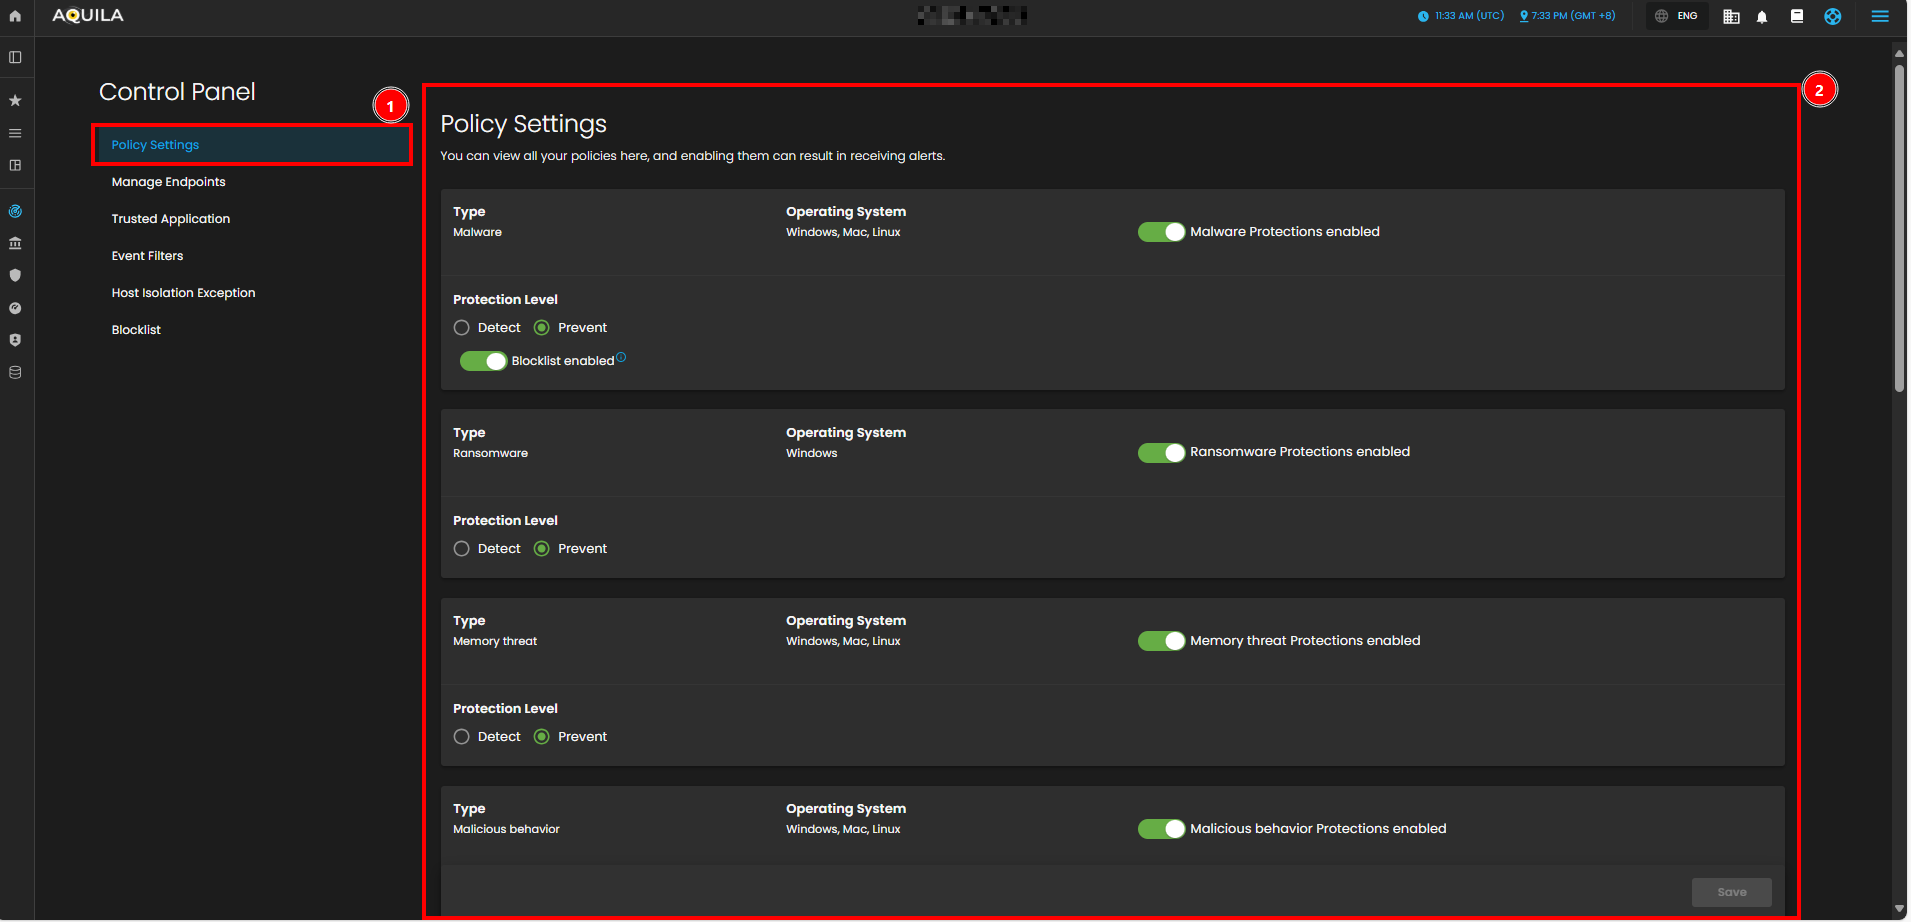Screen dimensions: 1911x922
Task: Expand the top-right hamburger menu
Action: pyautogui.click(x=1880, y=16)
